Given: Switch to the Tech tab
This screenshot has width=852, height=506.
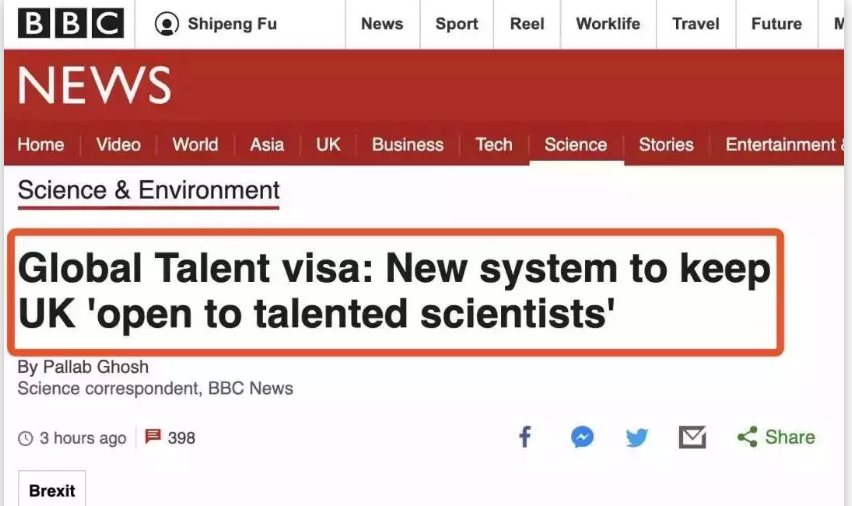Looking at the screenshot, I should (493, 145).
